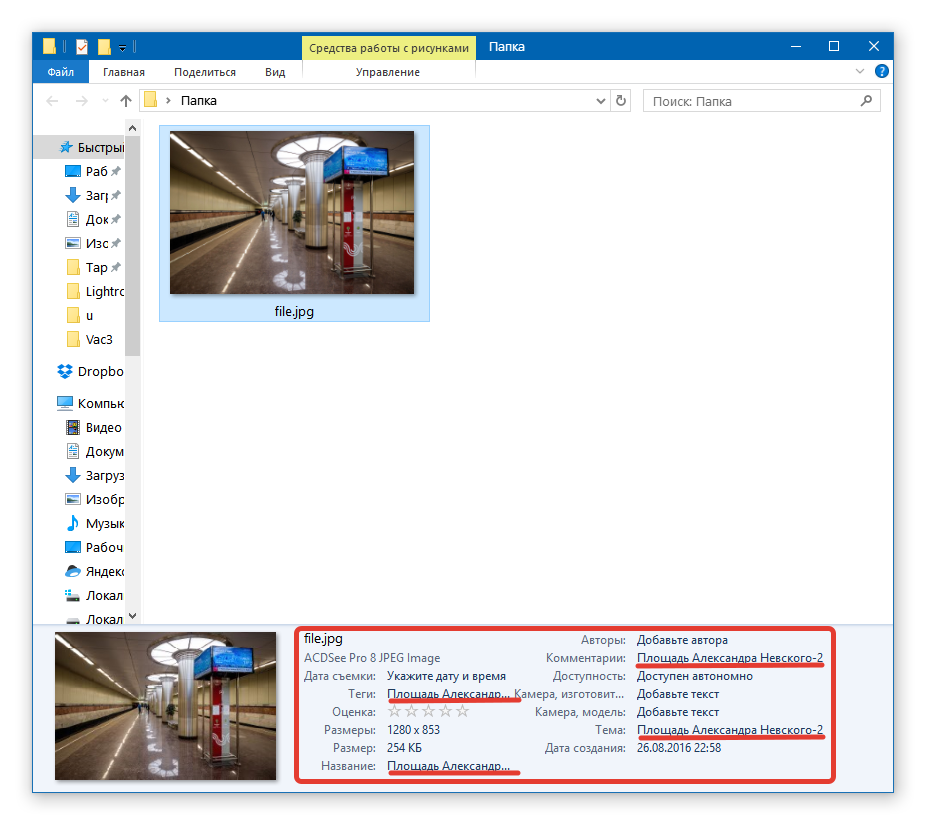Open the Файл menu
Screen dimensions: 926x825
[60, 72]
